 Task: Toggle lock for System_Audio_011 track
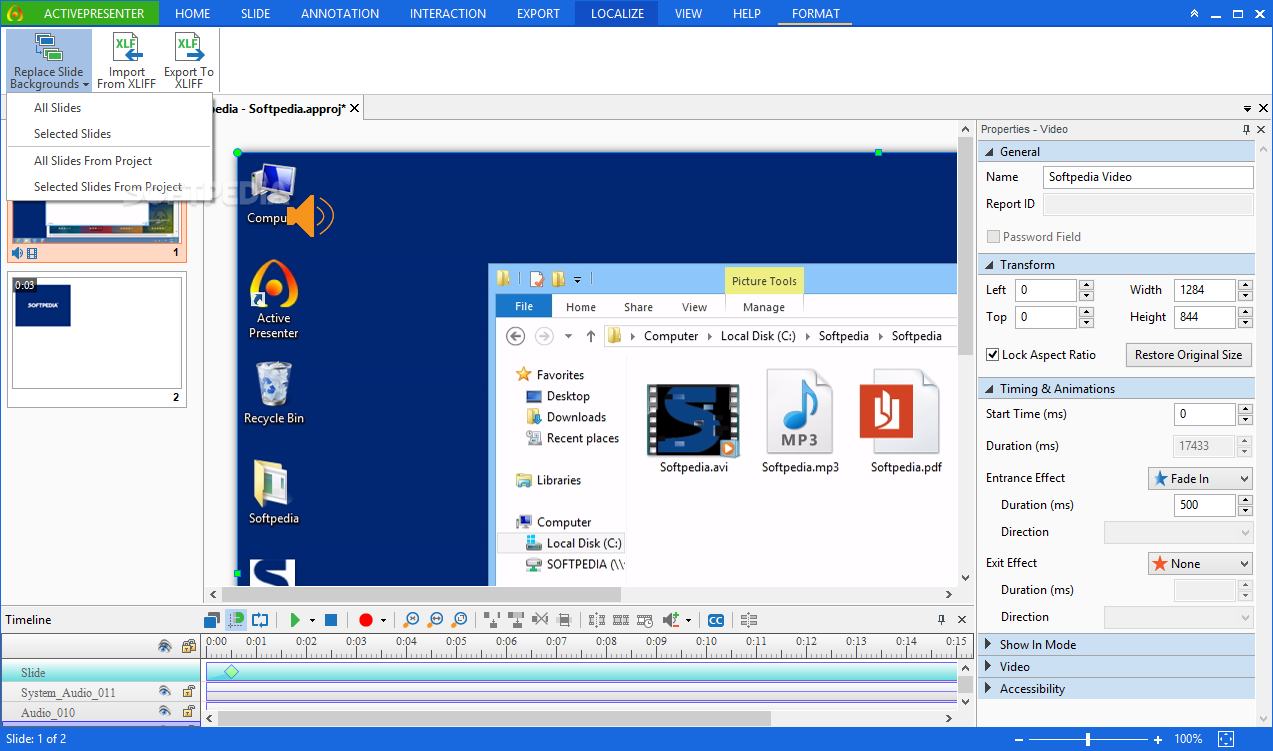pyautogui.click(x=188, y=691)
